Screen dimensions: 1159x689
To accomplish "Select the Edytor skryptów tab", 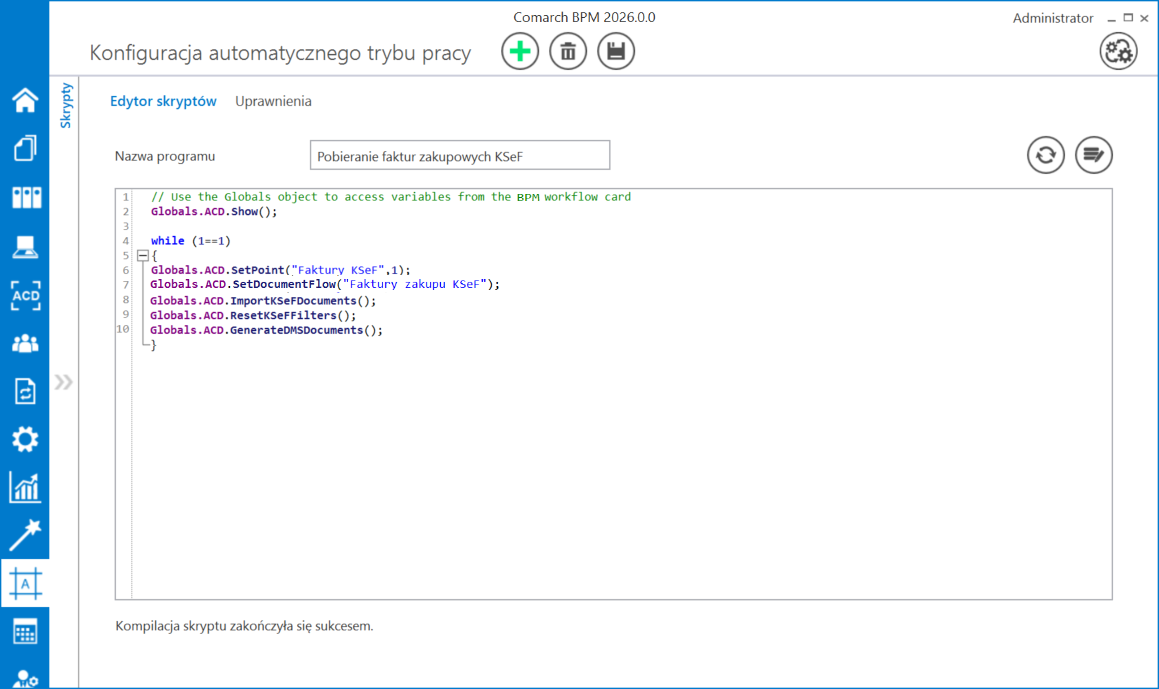I will click(163, 101).
